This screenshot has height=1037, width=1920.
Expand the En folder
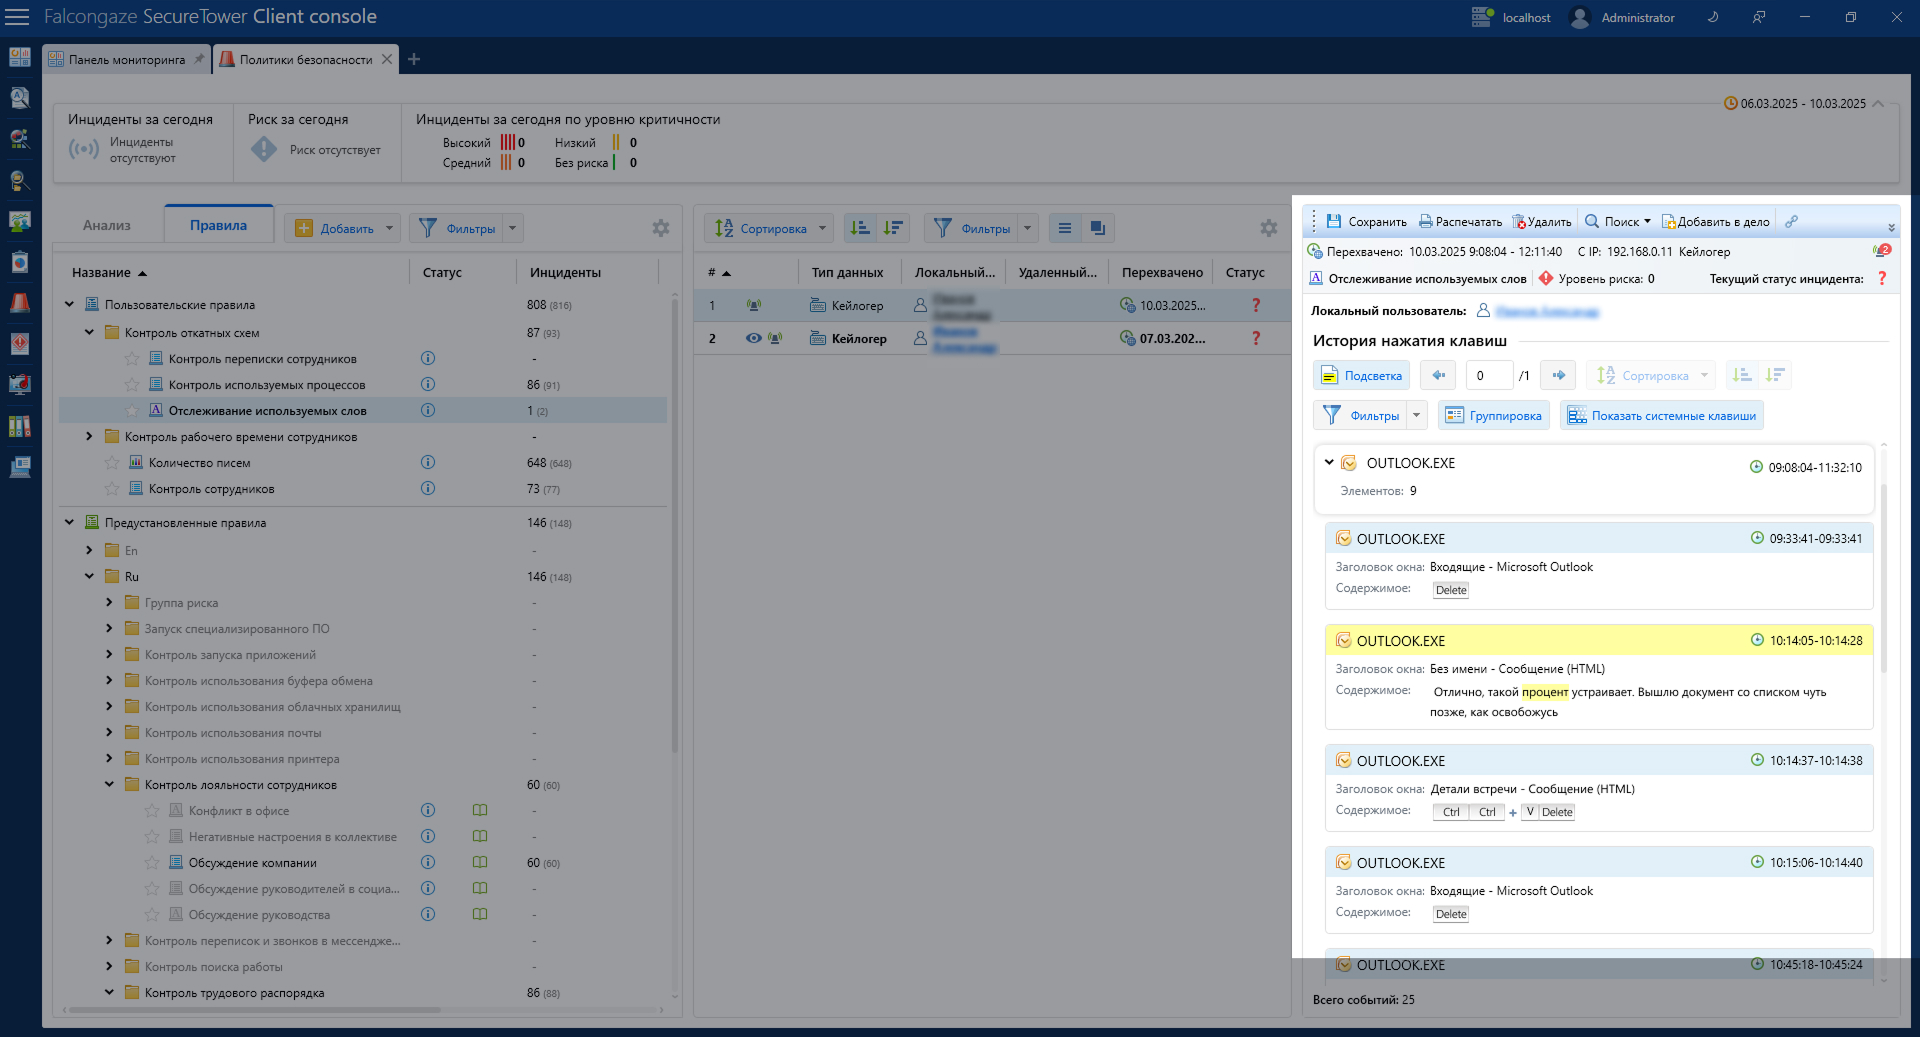click(89, 550)
